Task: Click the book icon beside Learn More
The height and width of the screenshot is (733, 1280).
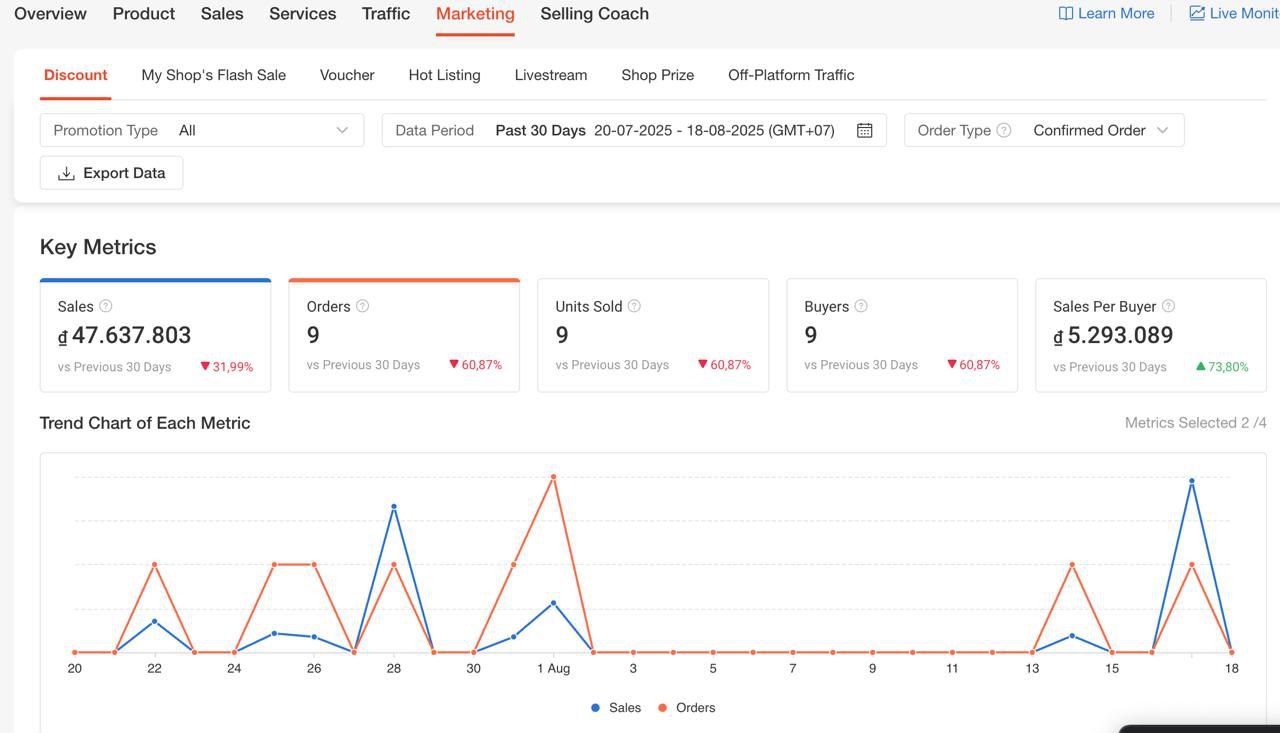Action: pos(1066,14)
